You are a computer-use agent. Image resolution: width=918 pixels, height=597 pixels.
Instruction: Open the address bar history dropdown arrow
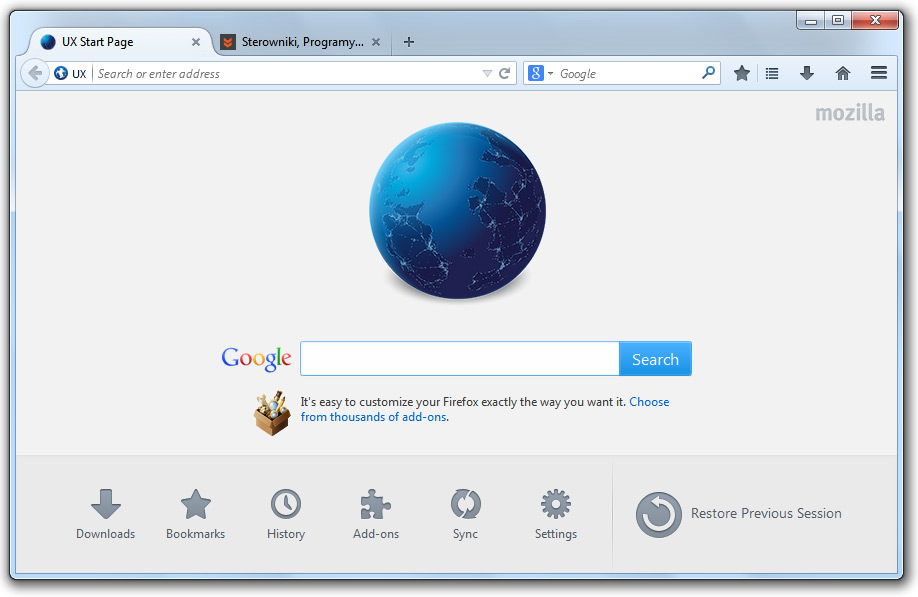pyautogui.click(x=487, y=74)
